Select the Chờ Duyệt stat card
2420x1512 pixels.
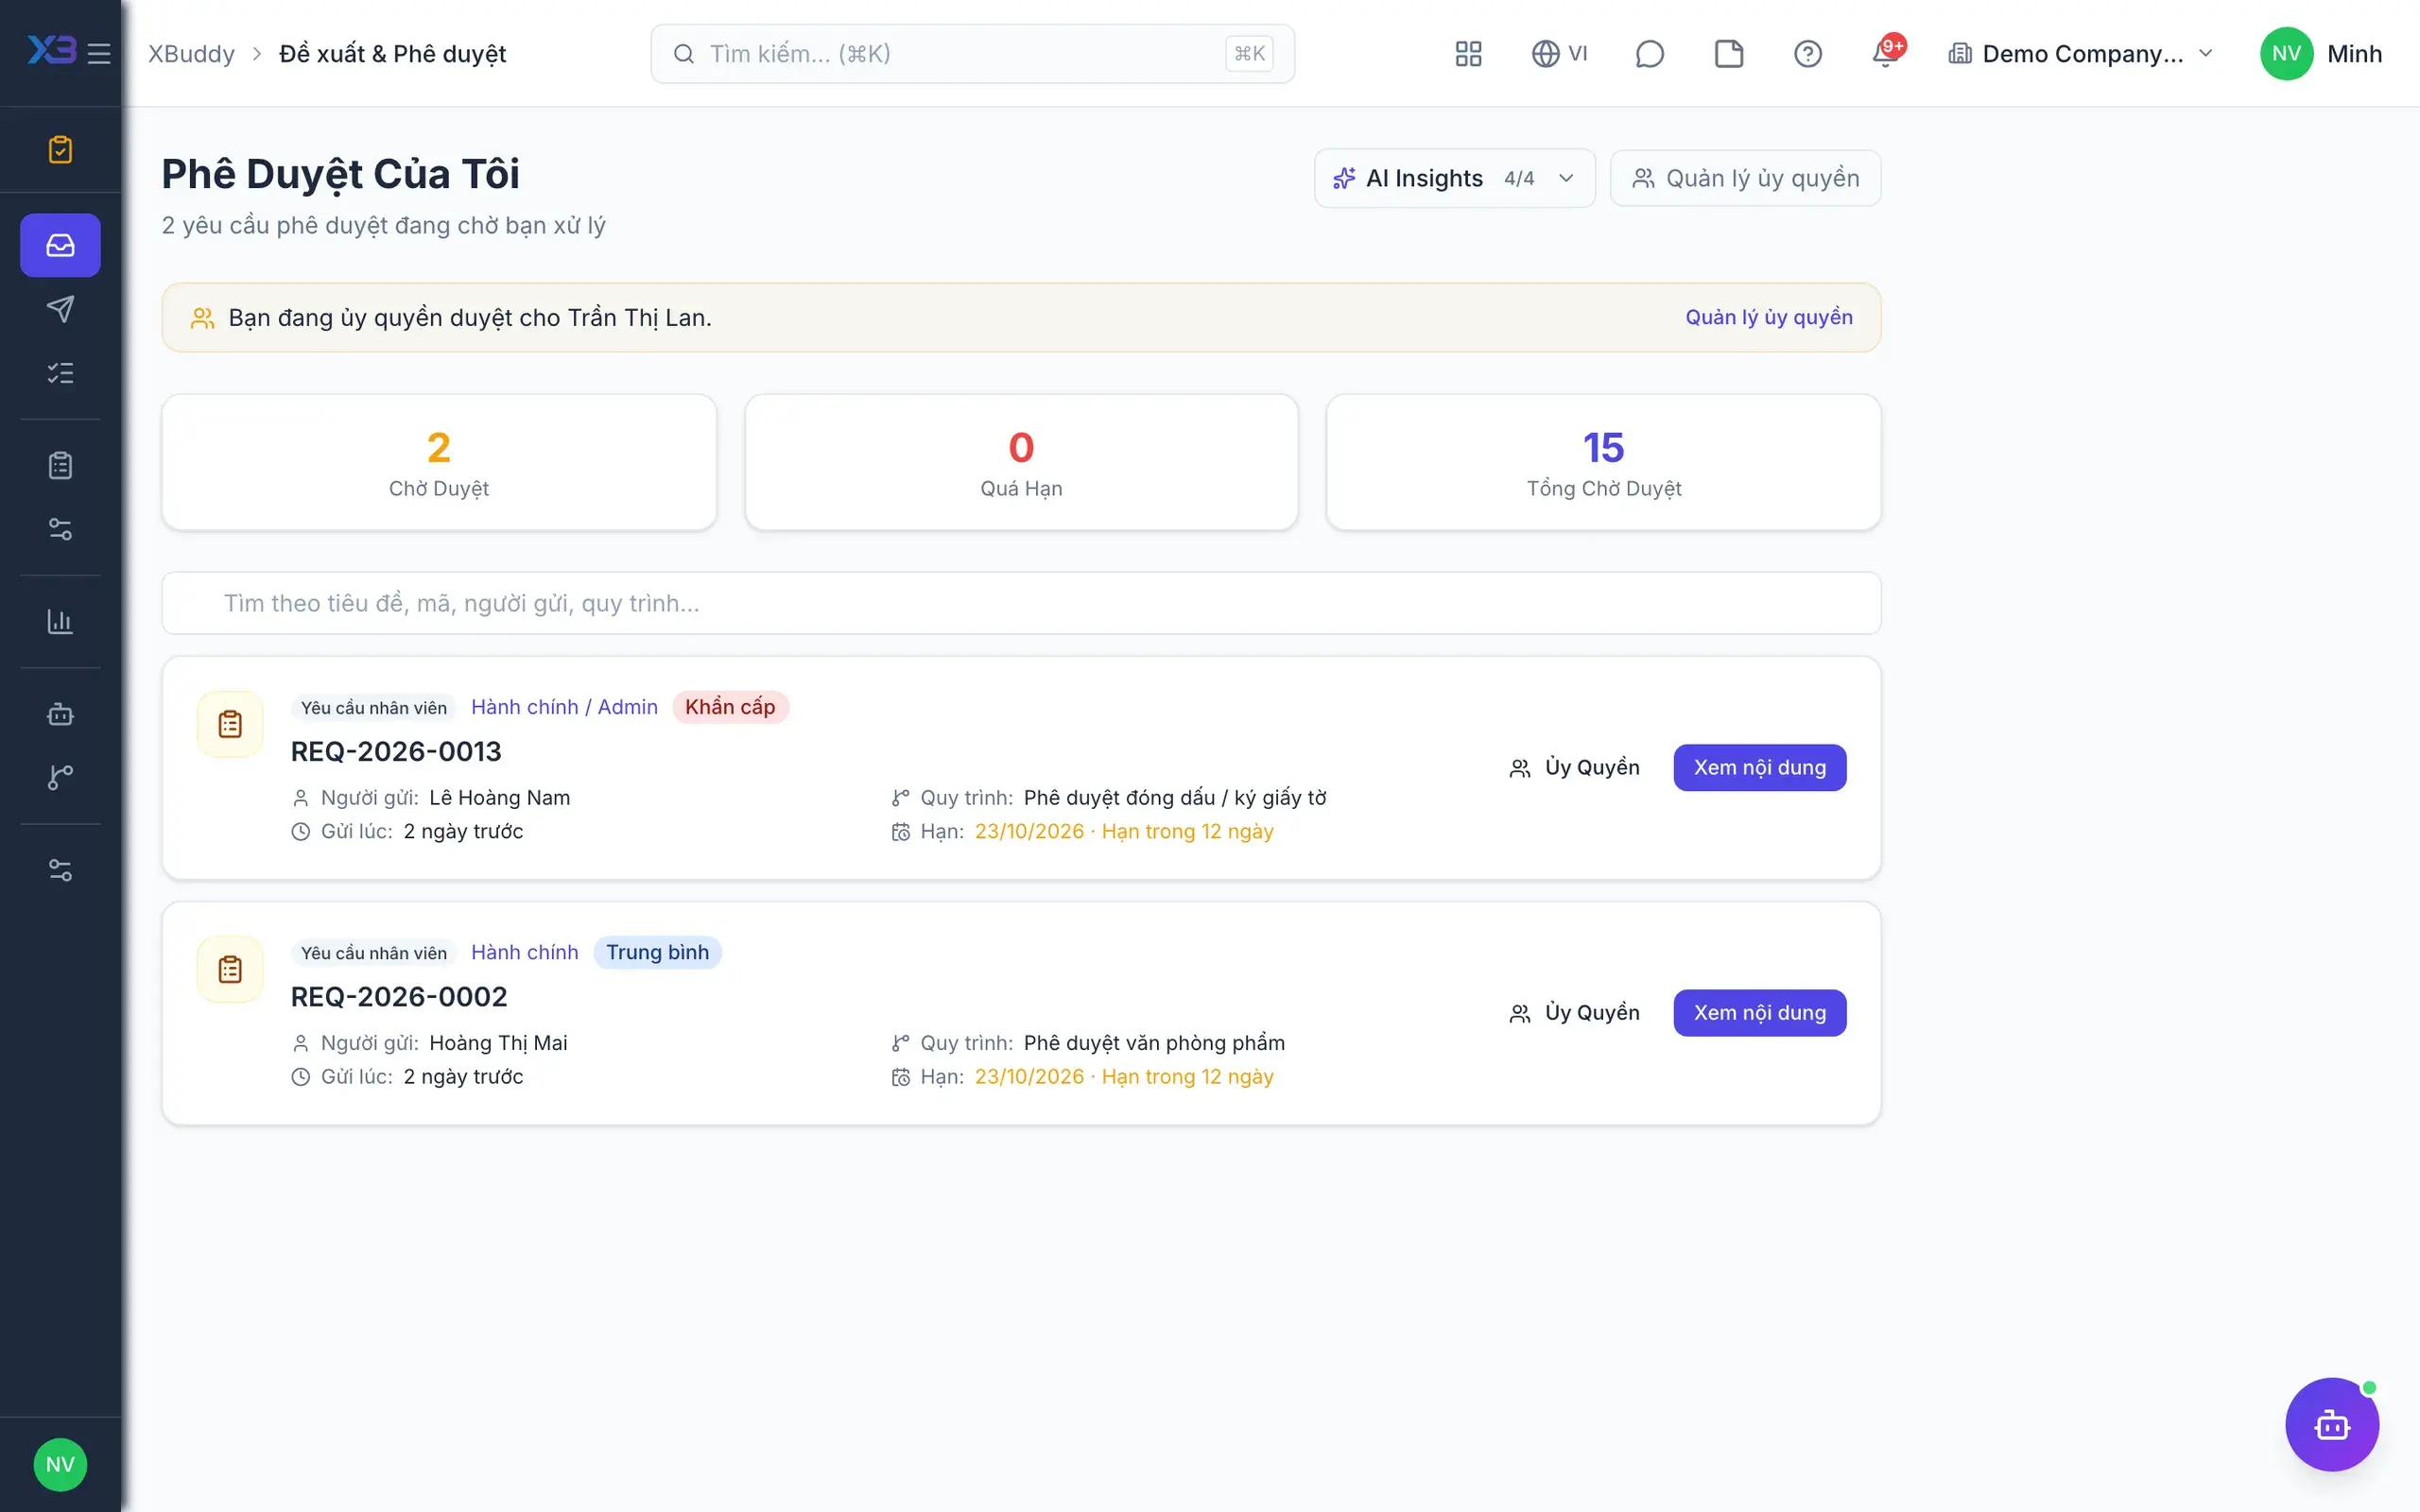click(438, 462)
